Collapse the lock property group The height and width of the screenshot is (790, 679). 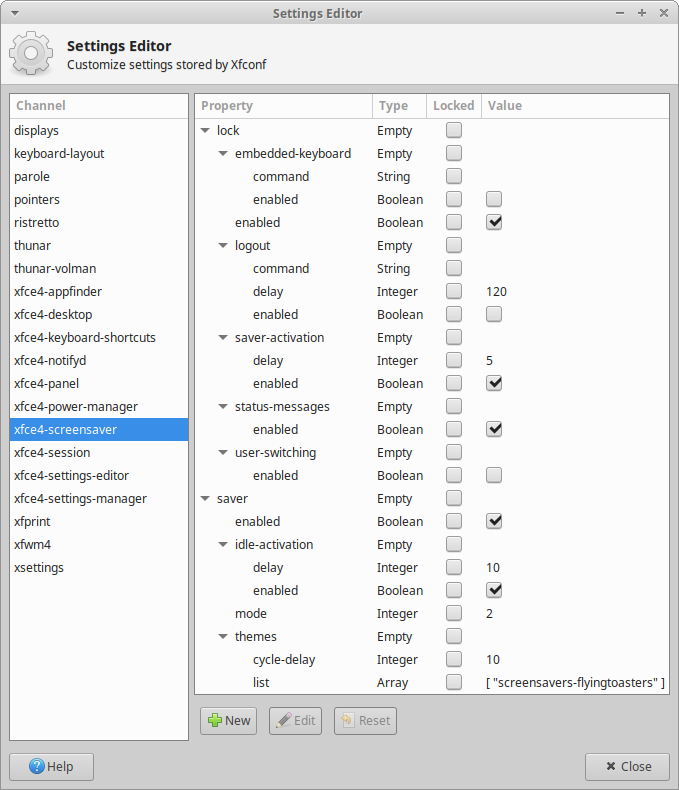pyautogui.click(x=205, y=130)
